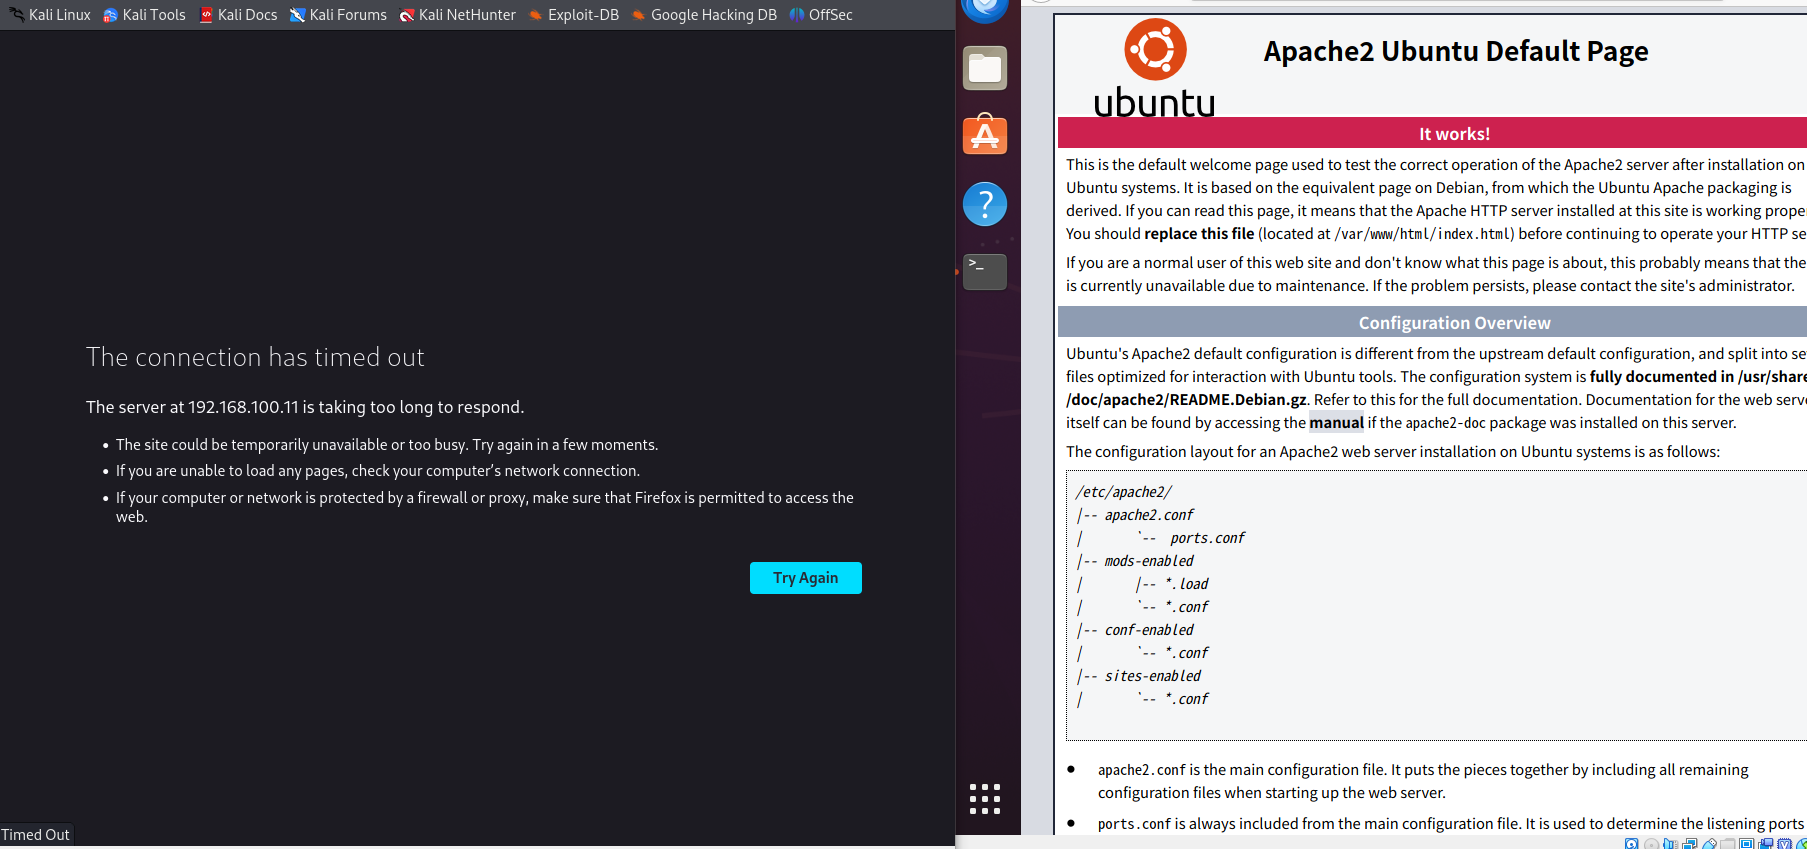Screen dimensions: 1807x849
Task: Open the Exploit-DB bookmark
Action: point(574,15)
